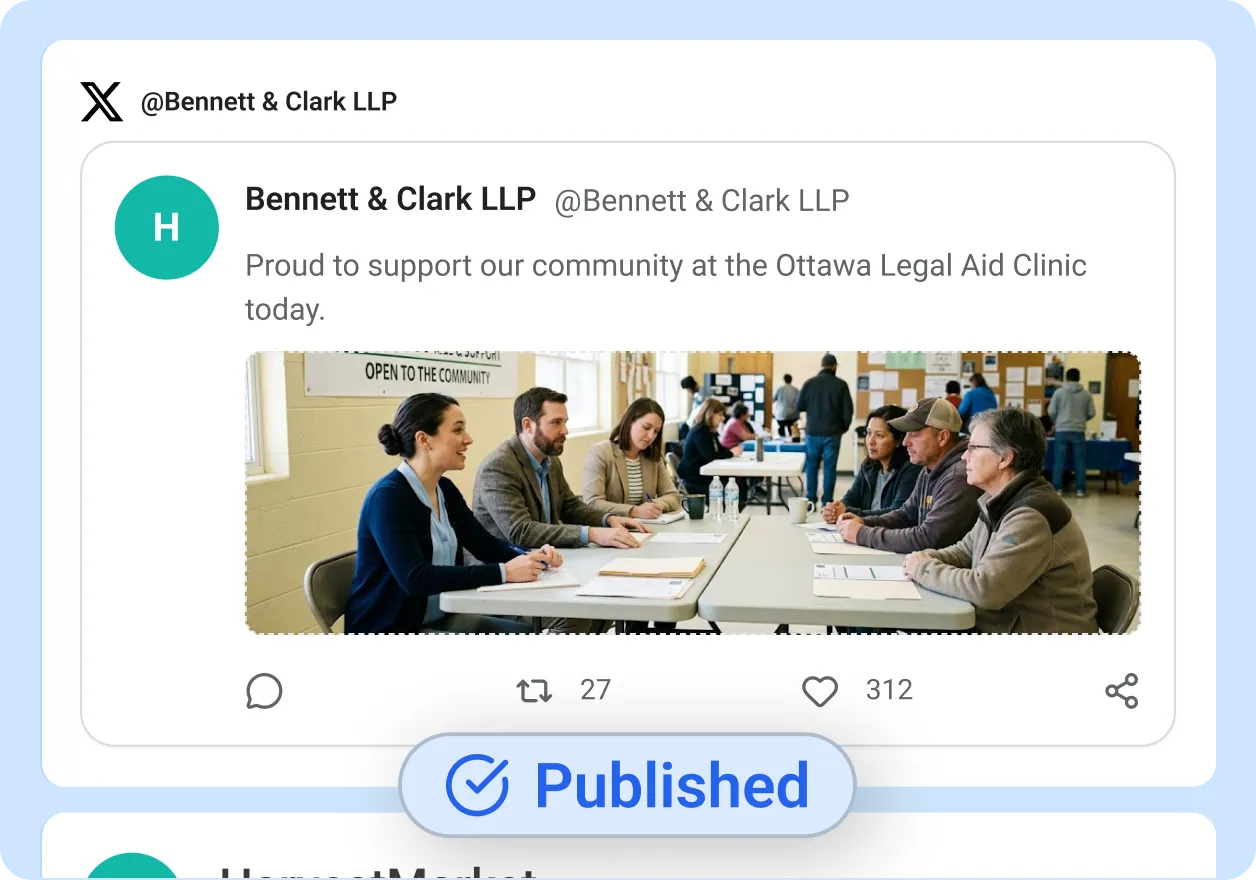Click the word today in the post text
Screen dimensions: 1256x880
point(285,310)
